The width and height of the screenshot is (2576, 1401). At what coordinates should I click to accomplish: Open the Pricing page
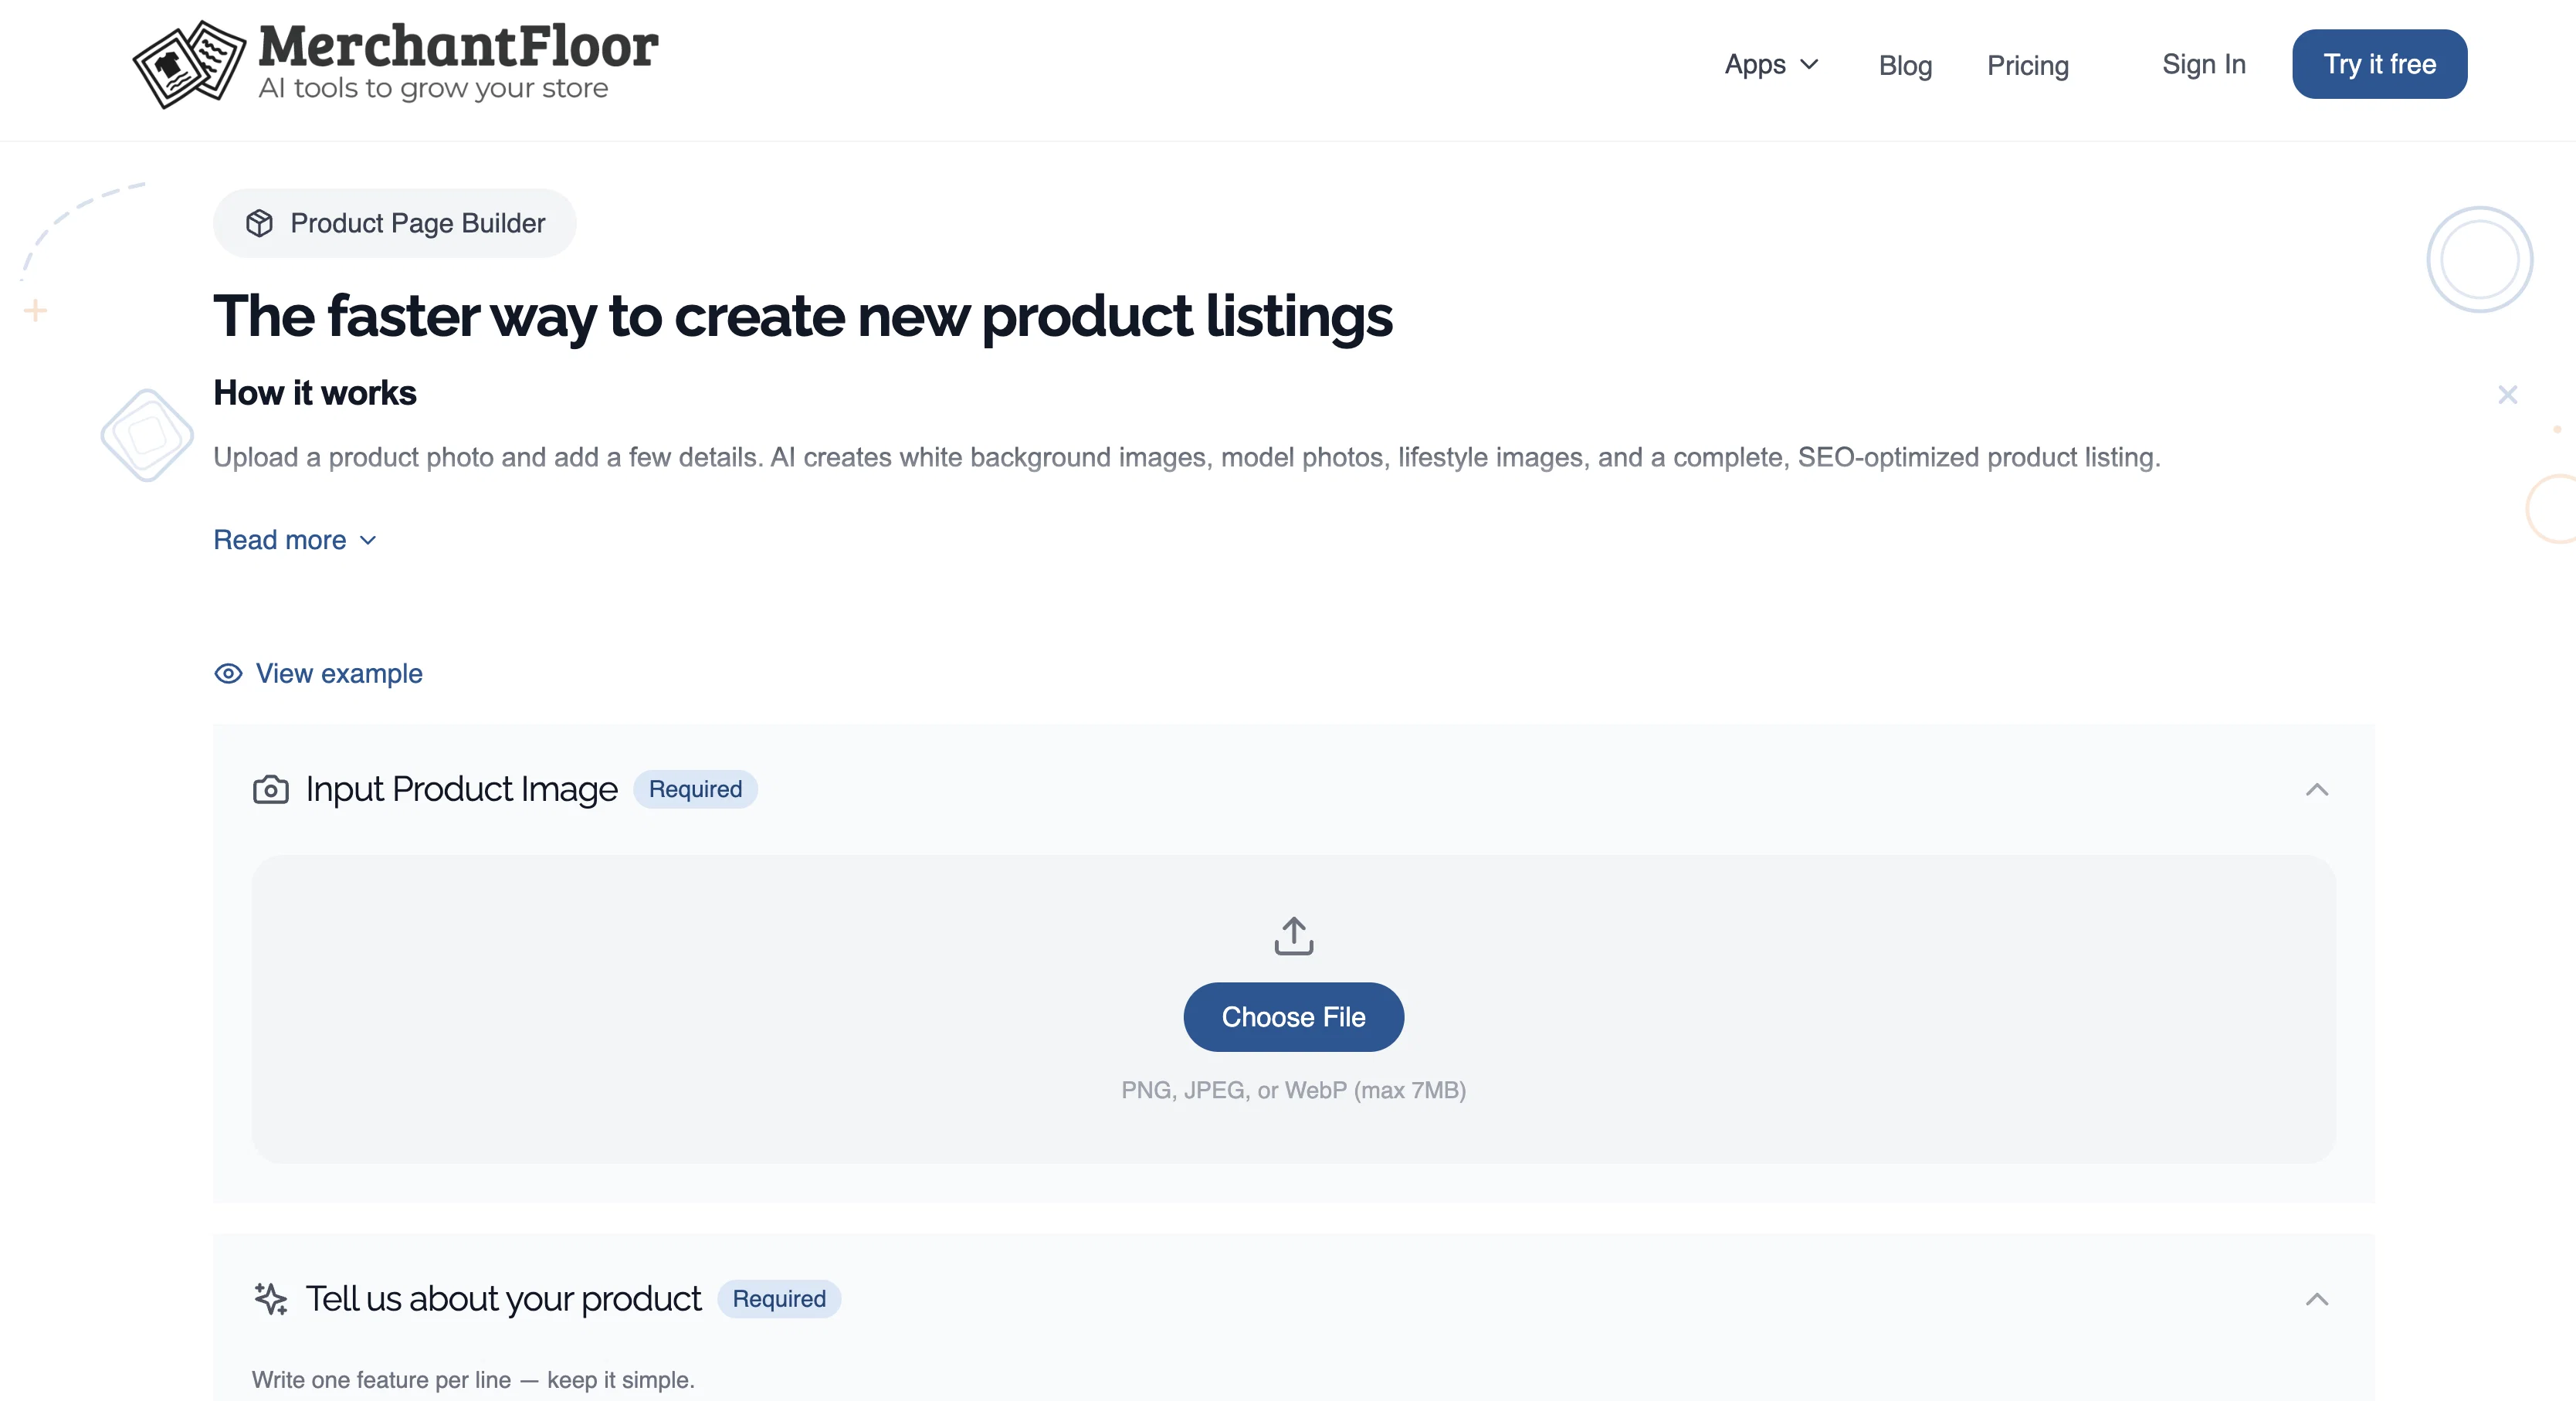coord(2027,65)
